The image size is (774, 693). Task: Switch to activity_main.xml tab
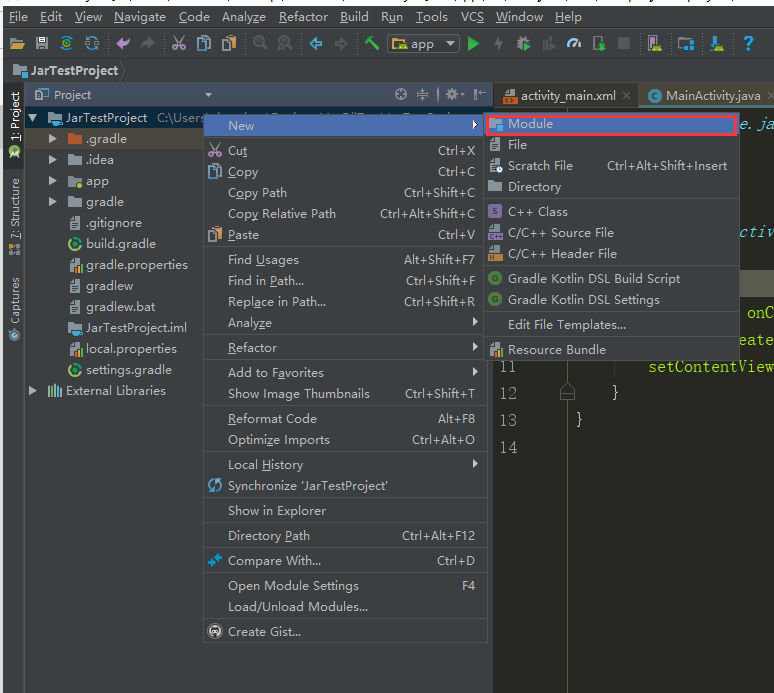coord(568,96)
